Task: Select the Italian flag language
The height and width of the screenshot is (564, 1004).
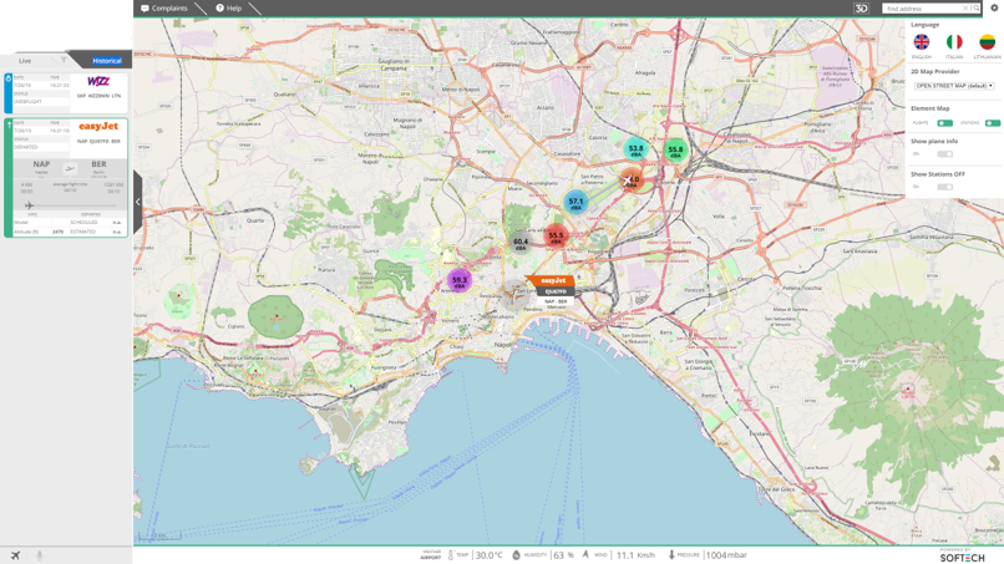Action: (954, 42)
